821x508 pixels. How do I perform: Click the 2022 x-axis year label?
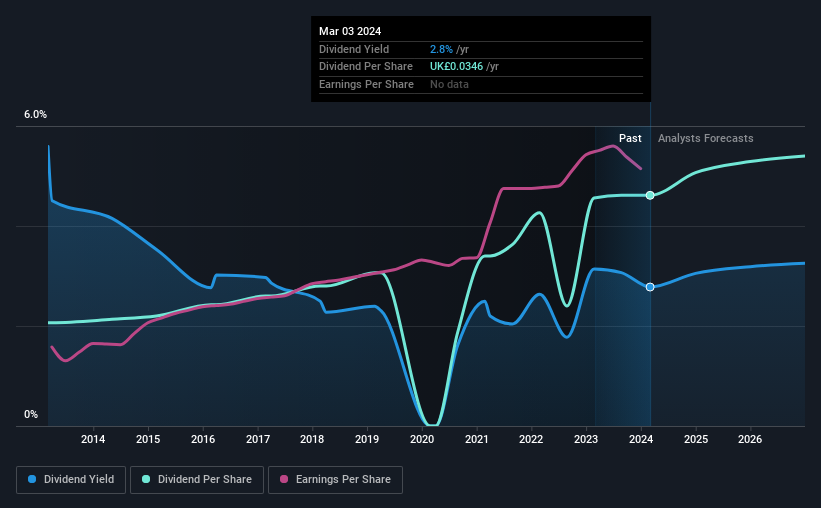click(531, 439)
